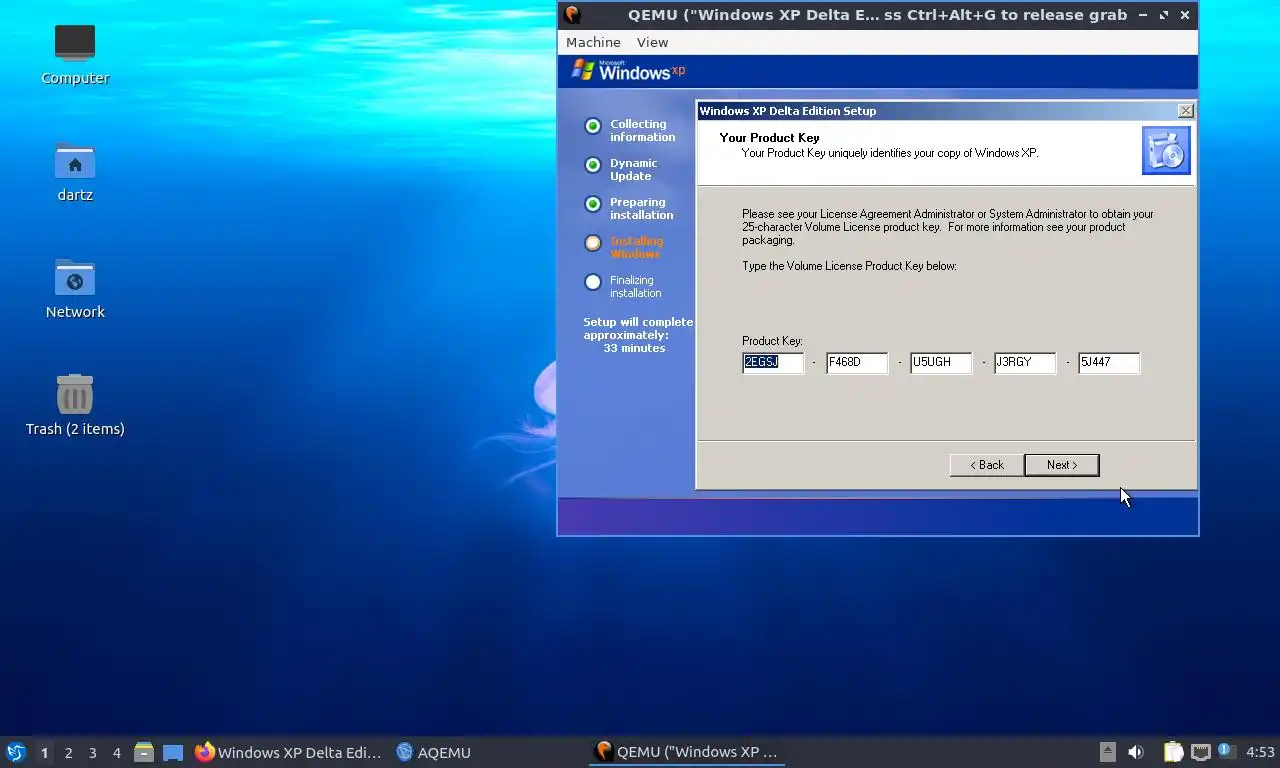Click the first product key field 2EGSJ
The height and width of the screenshot is (768, 1280).
(773, 363)
